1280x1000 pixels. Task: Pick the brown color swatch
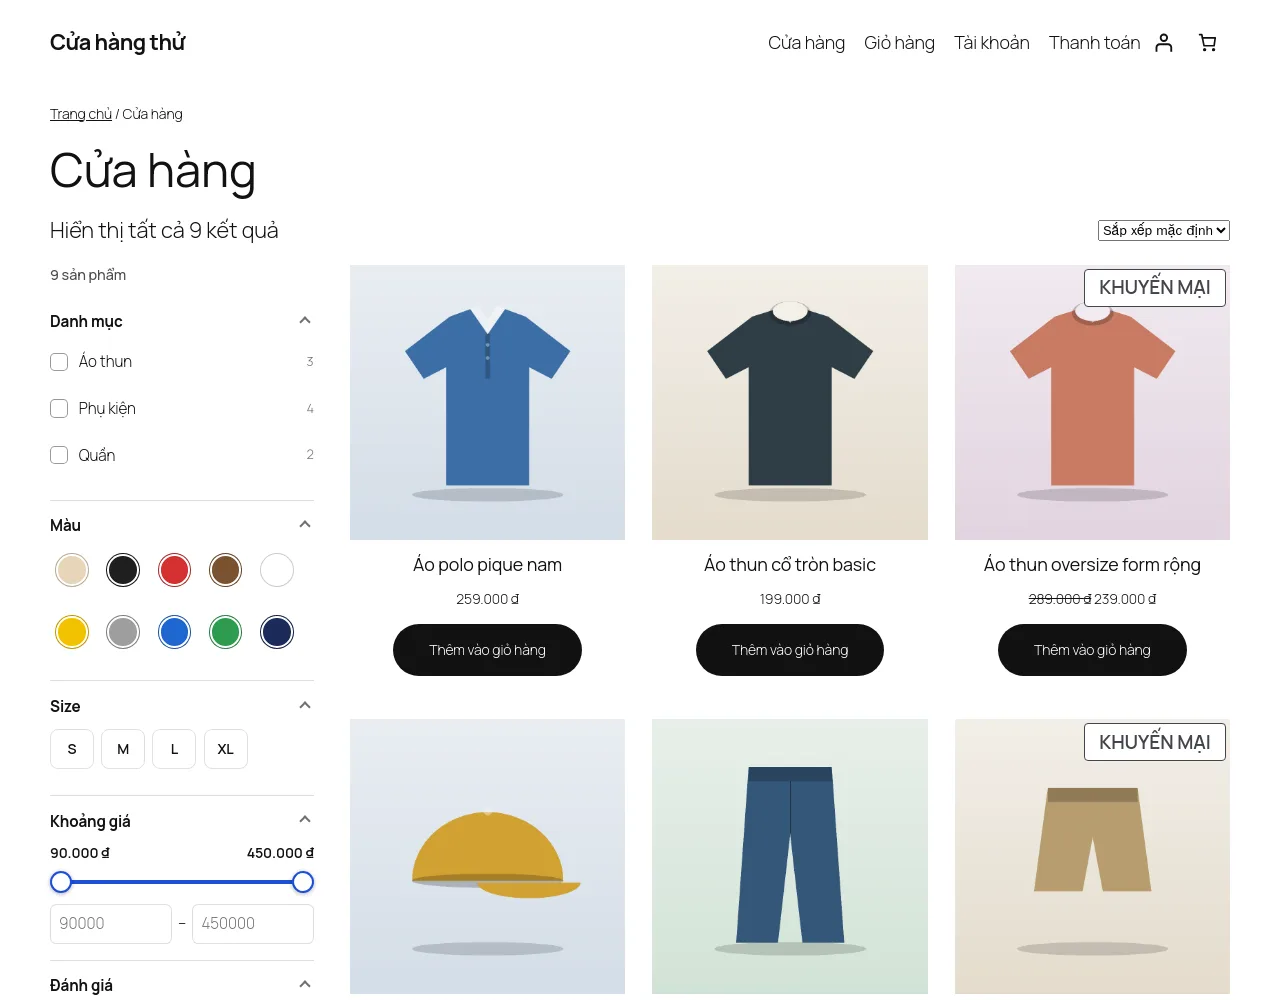(x=226, y=570)
